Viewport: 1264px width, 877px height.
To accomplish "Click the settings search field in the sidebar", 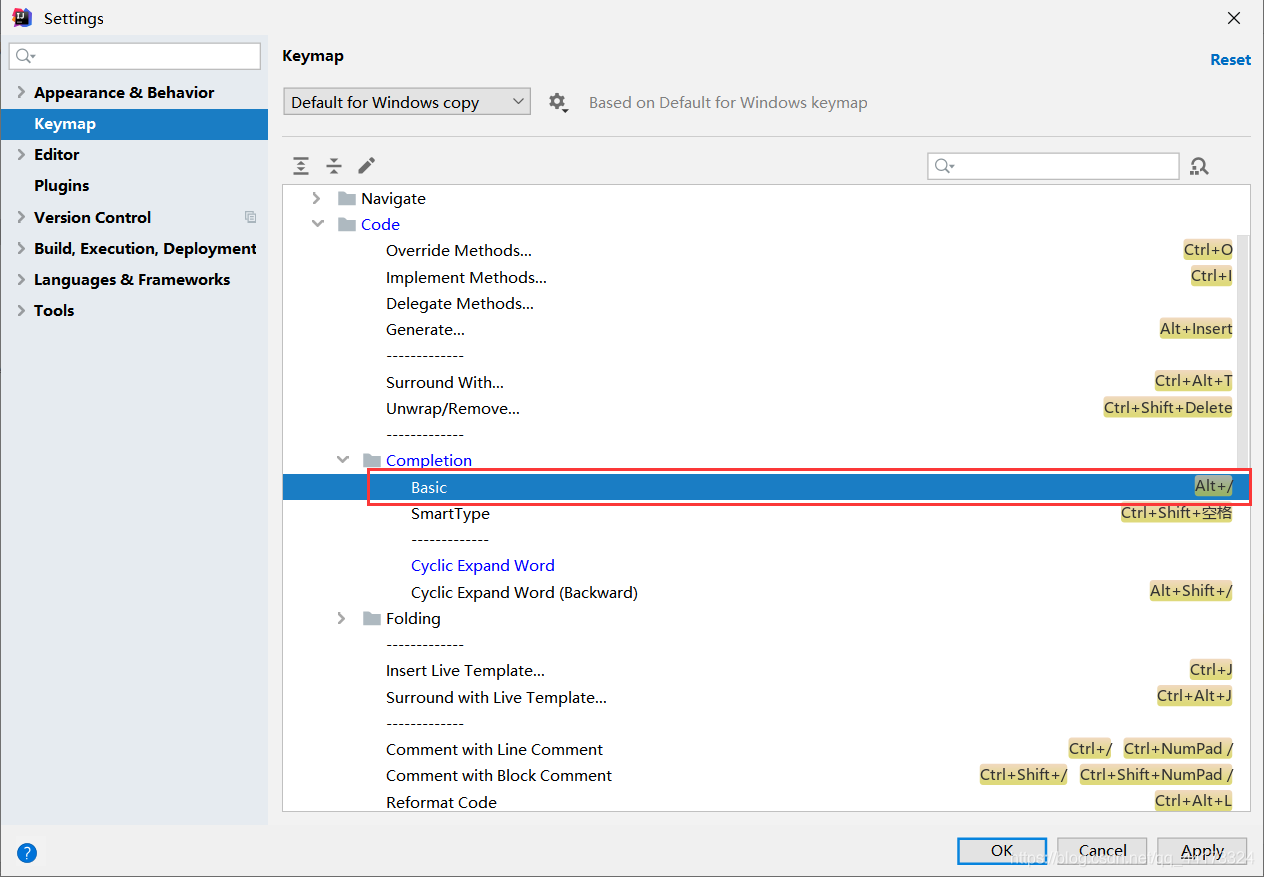I will click(135, 56).
